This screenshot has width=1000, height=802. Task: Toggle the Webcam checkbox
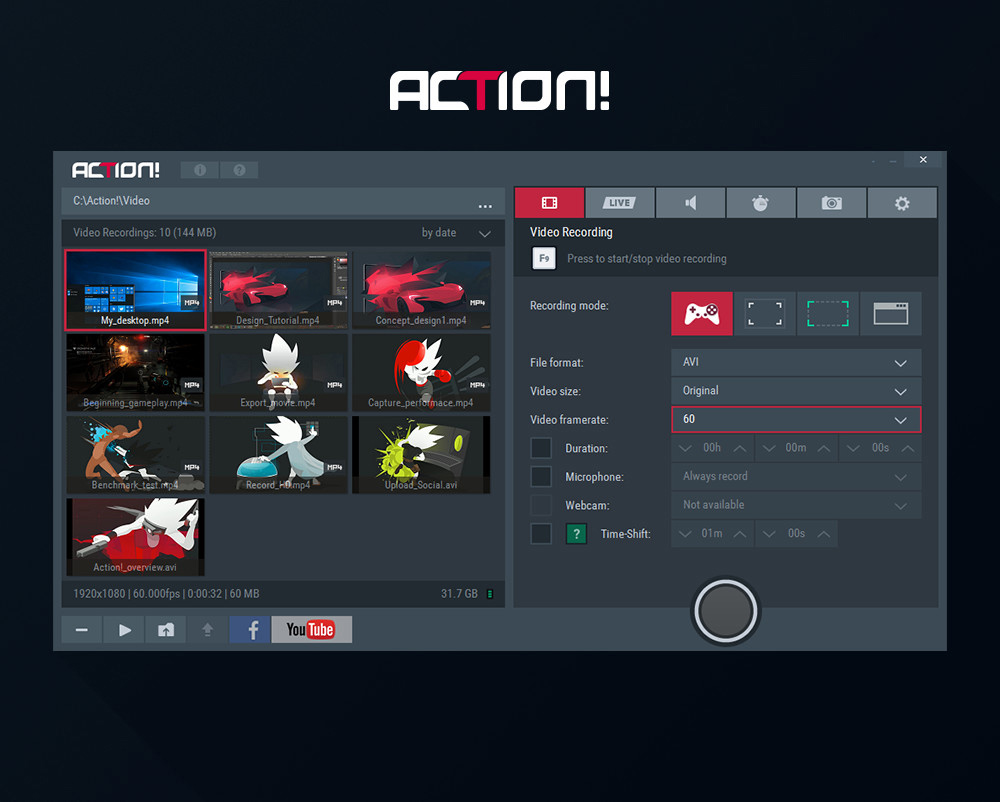pyautogui.click(x=541, y=505)
